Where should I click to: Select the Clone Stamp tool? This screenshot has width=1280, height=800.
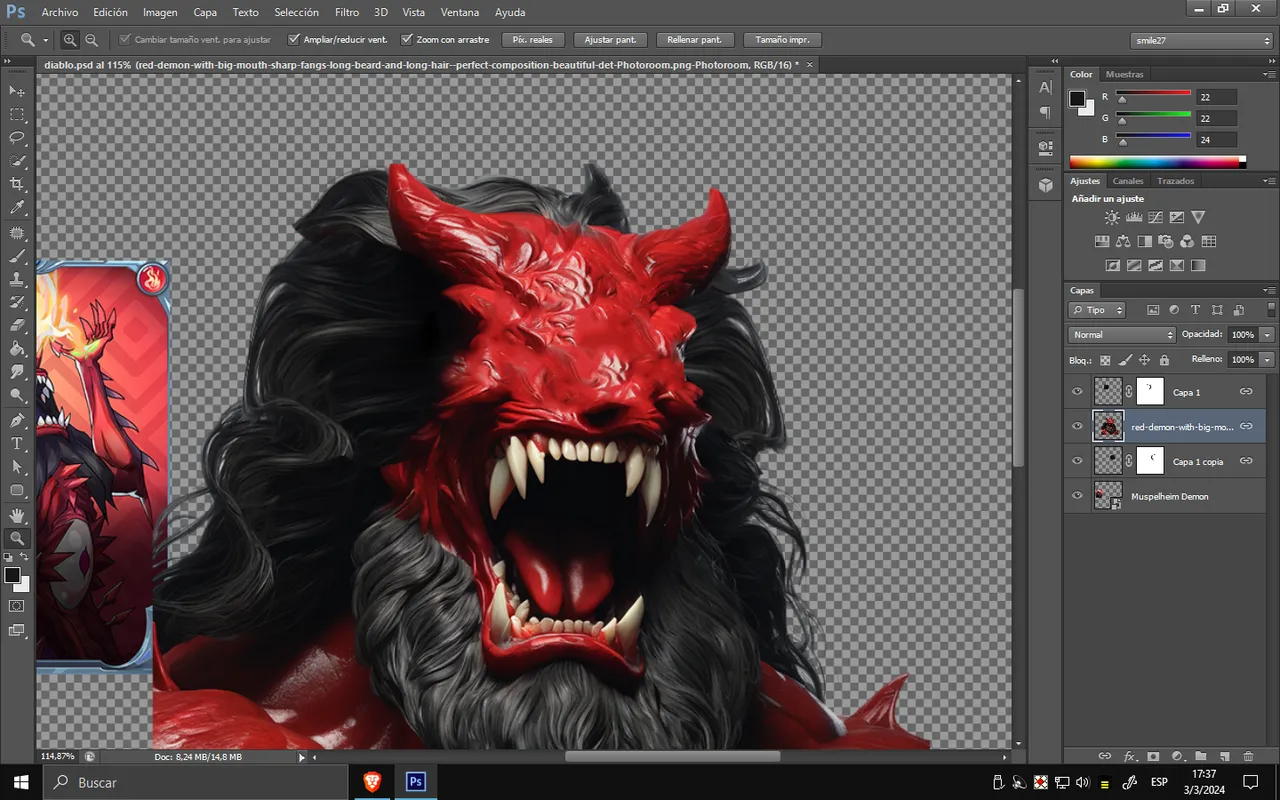pos(17,278)
